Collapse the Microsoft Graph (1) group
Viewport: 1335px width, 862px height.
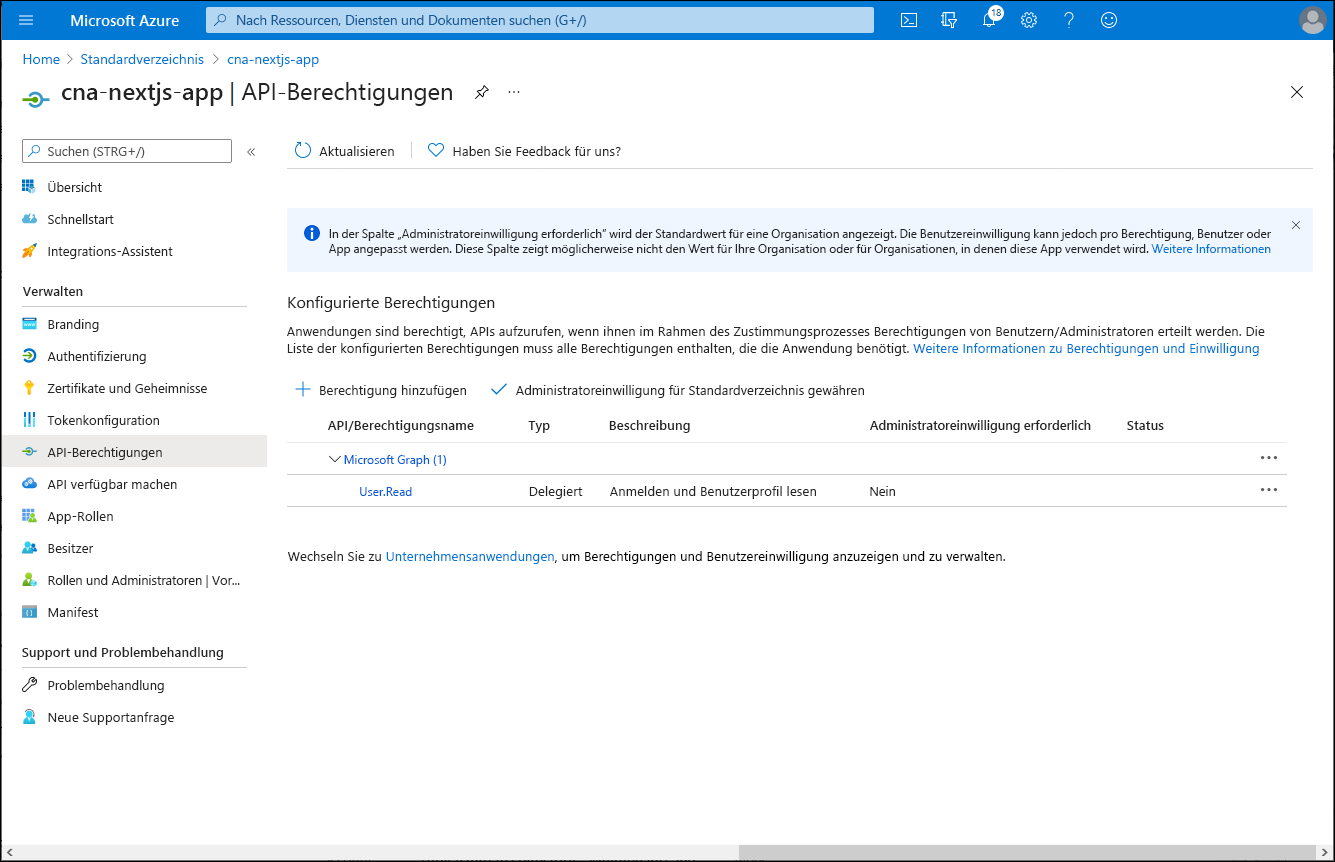coord(335,460)
